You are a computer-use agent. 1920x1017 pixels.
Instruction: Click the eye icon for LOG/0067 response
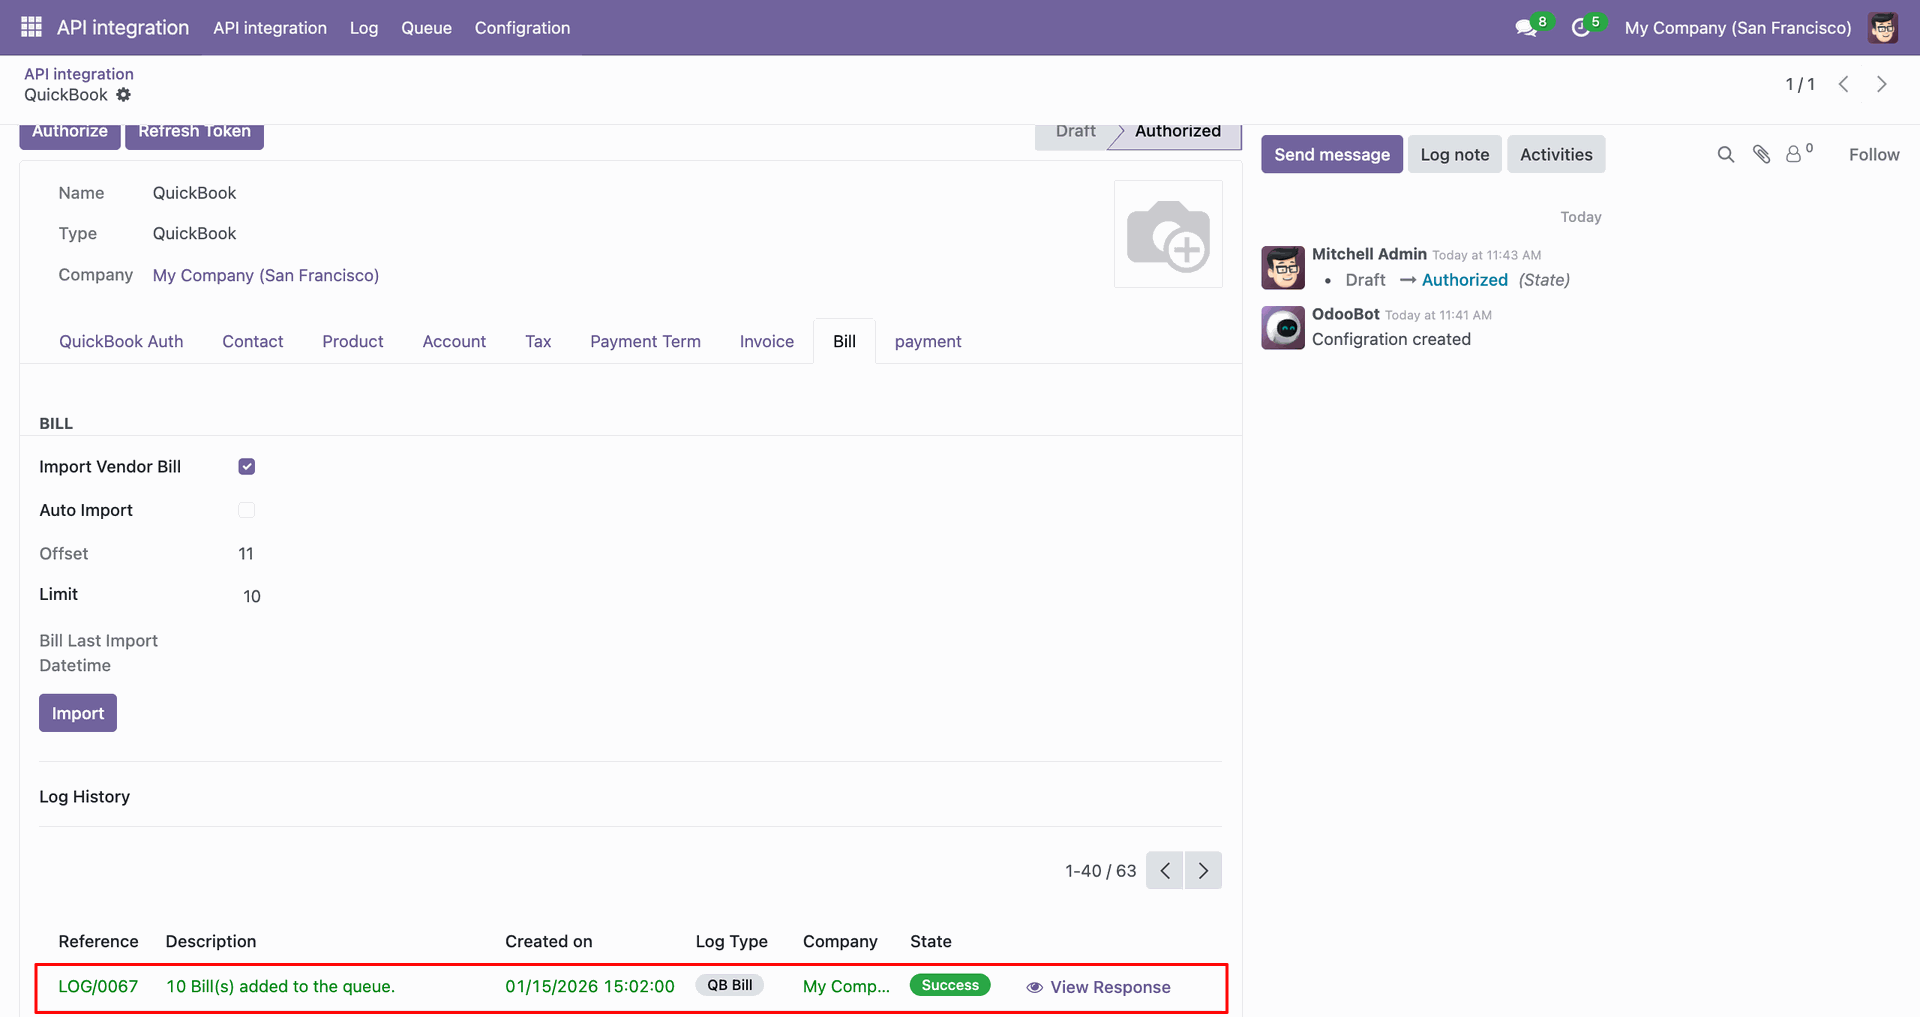tap(1035, 987)
